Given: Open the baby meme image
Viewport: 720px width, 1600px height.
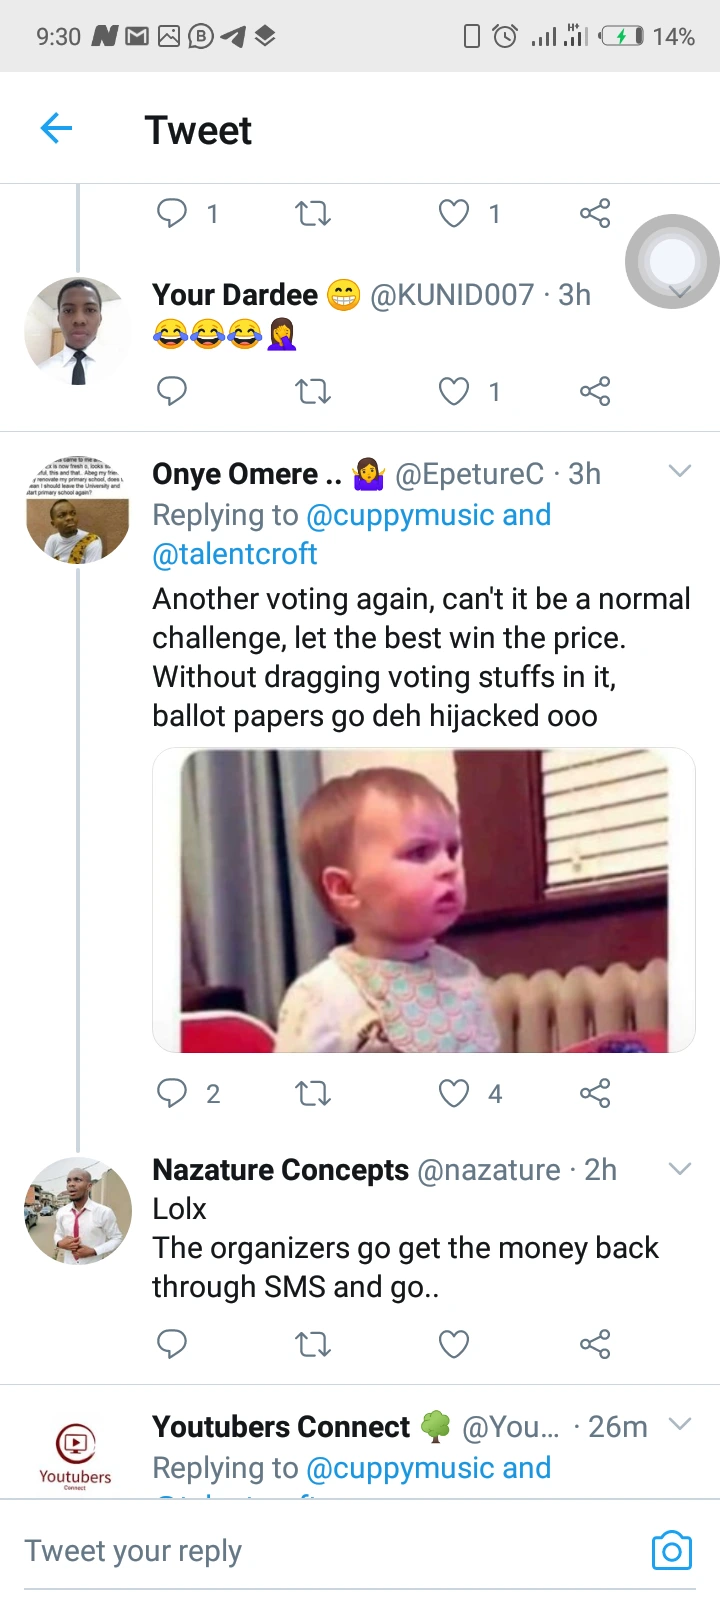Looking at the screenshot, I should [x=423, y=900].
